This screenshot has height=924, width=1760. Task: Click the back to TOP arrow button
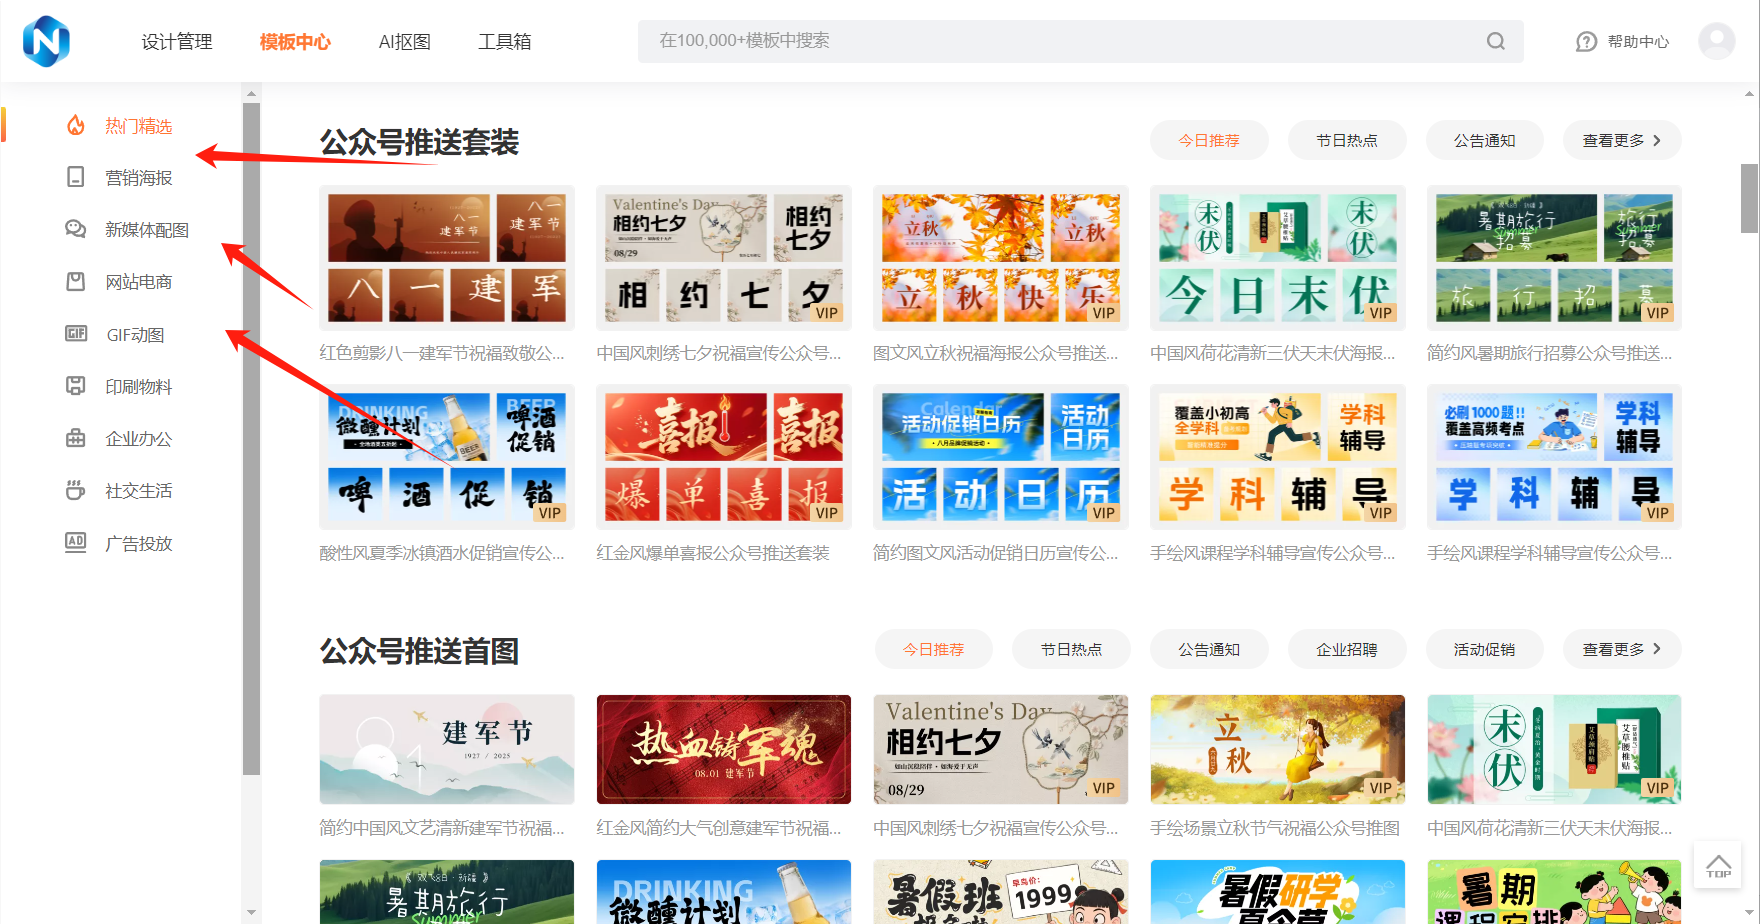[x=1718, y=866]
